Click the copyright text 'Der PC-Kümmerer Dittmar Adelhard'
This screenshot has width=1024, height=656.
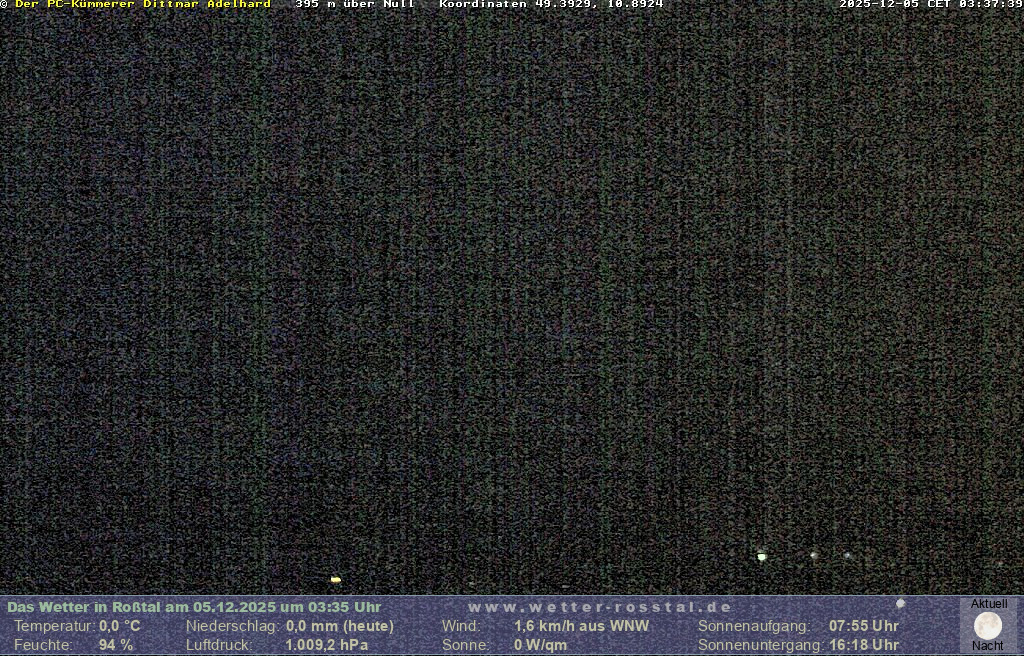pyautogui.click(x=142, y=5)
